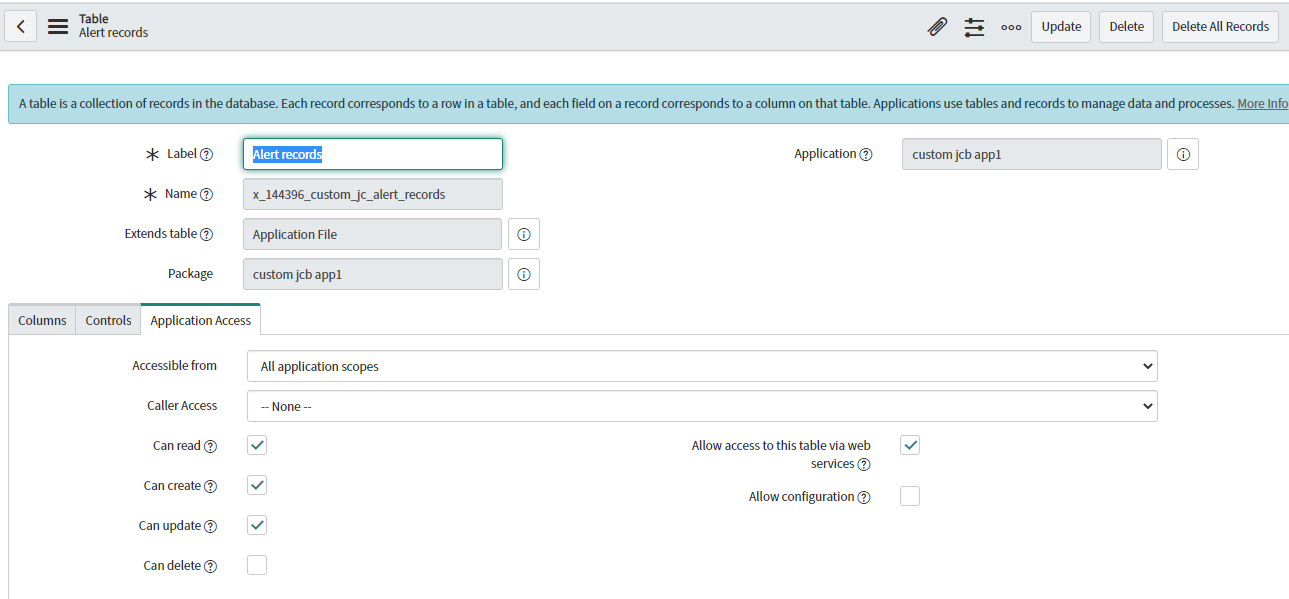
Task: Click the help icon next to Label
Action: pos(207,154)
